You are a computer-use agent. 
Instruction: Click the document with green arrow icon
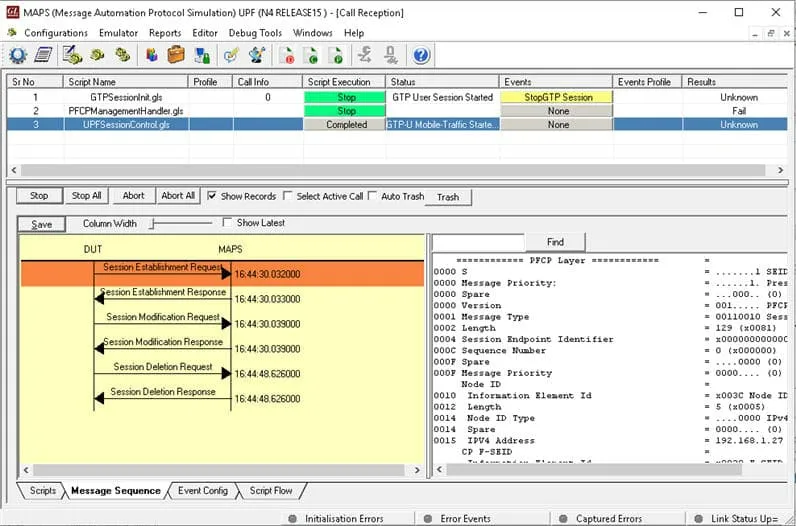(311, 55)
